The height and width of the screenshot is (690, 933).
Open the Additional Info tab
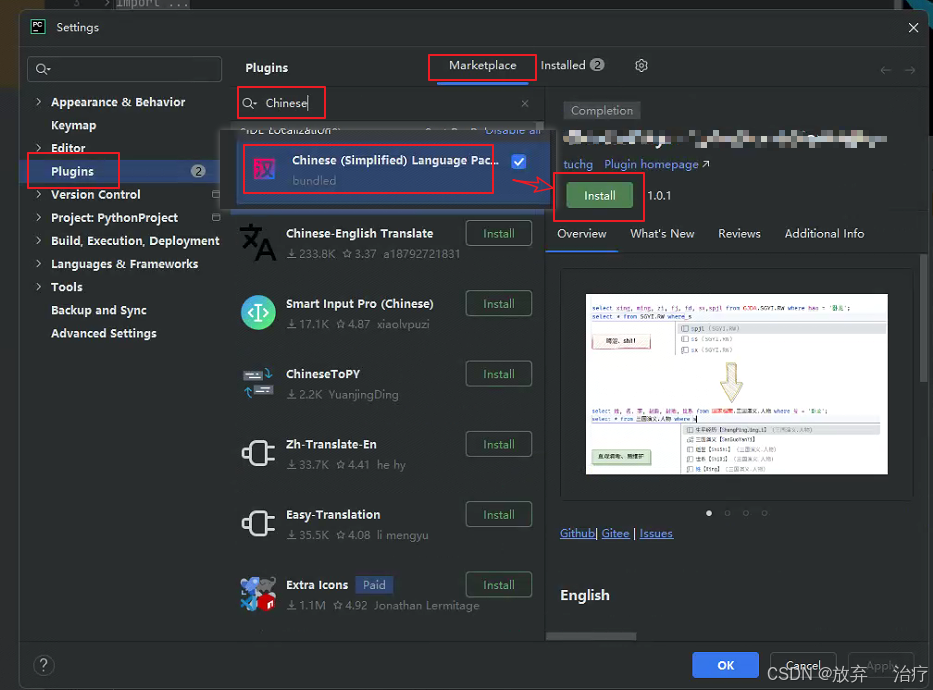[x=824, y=234]
